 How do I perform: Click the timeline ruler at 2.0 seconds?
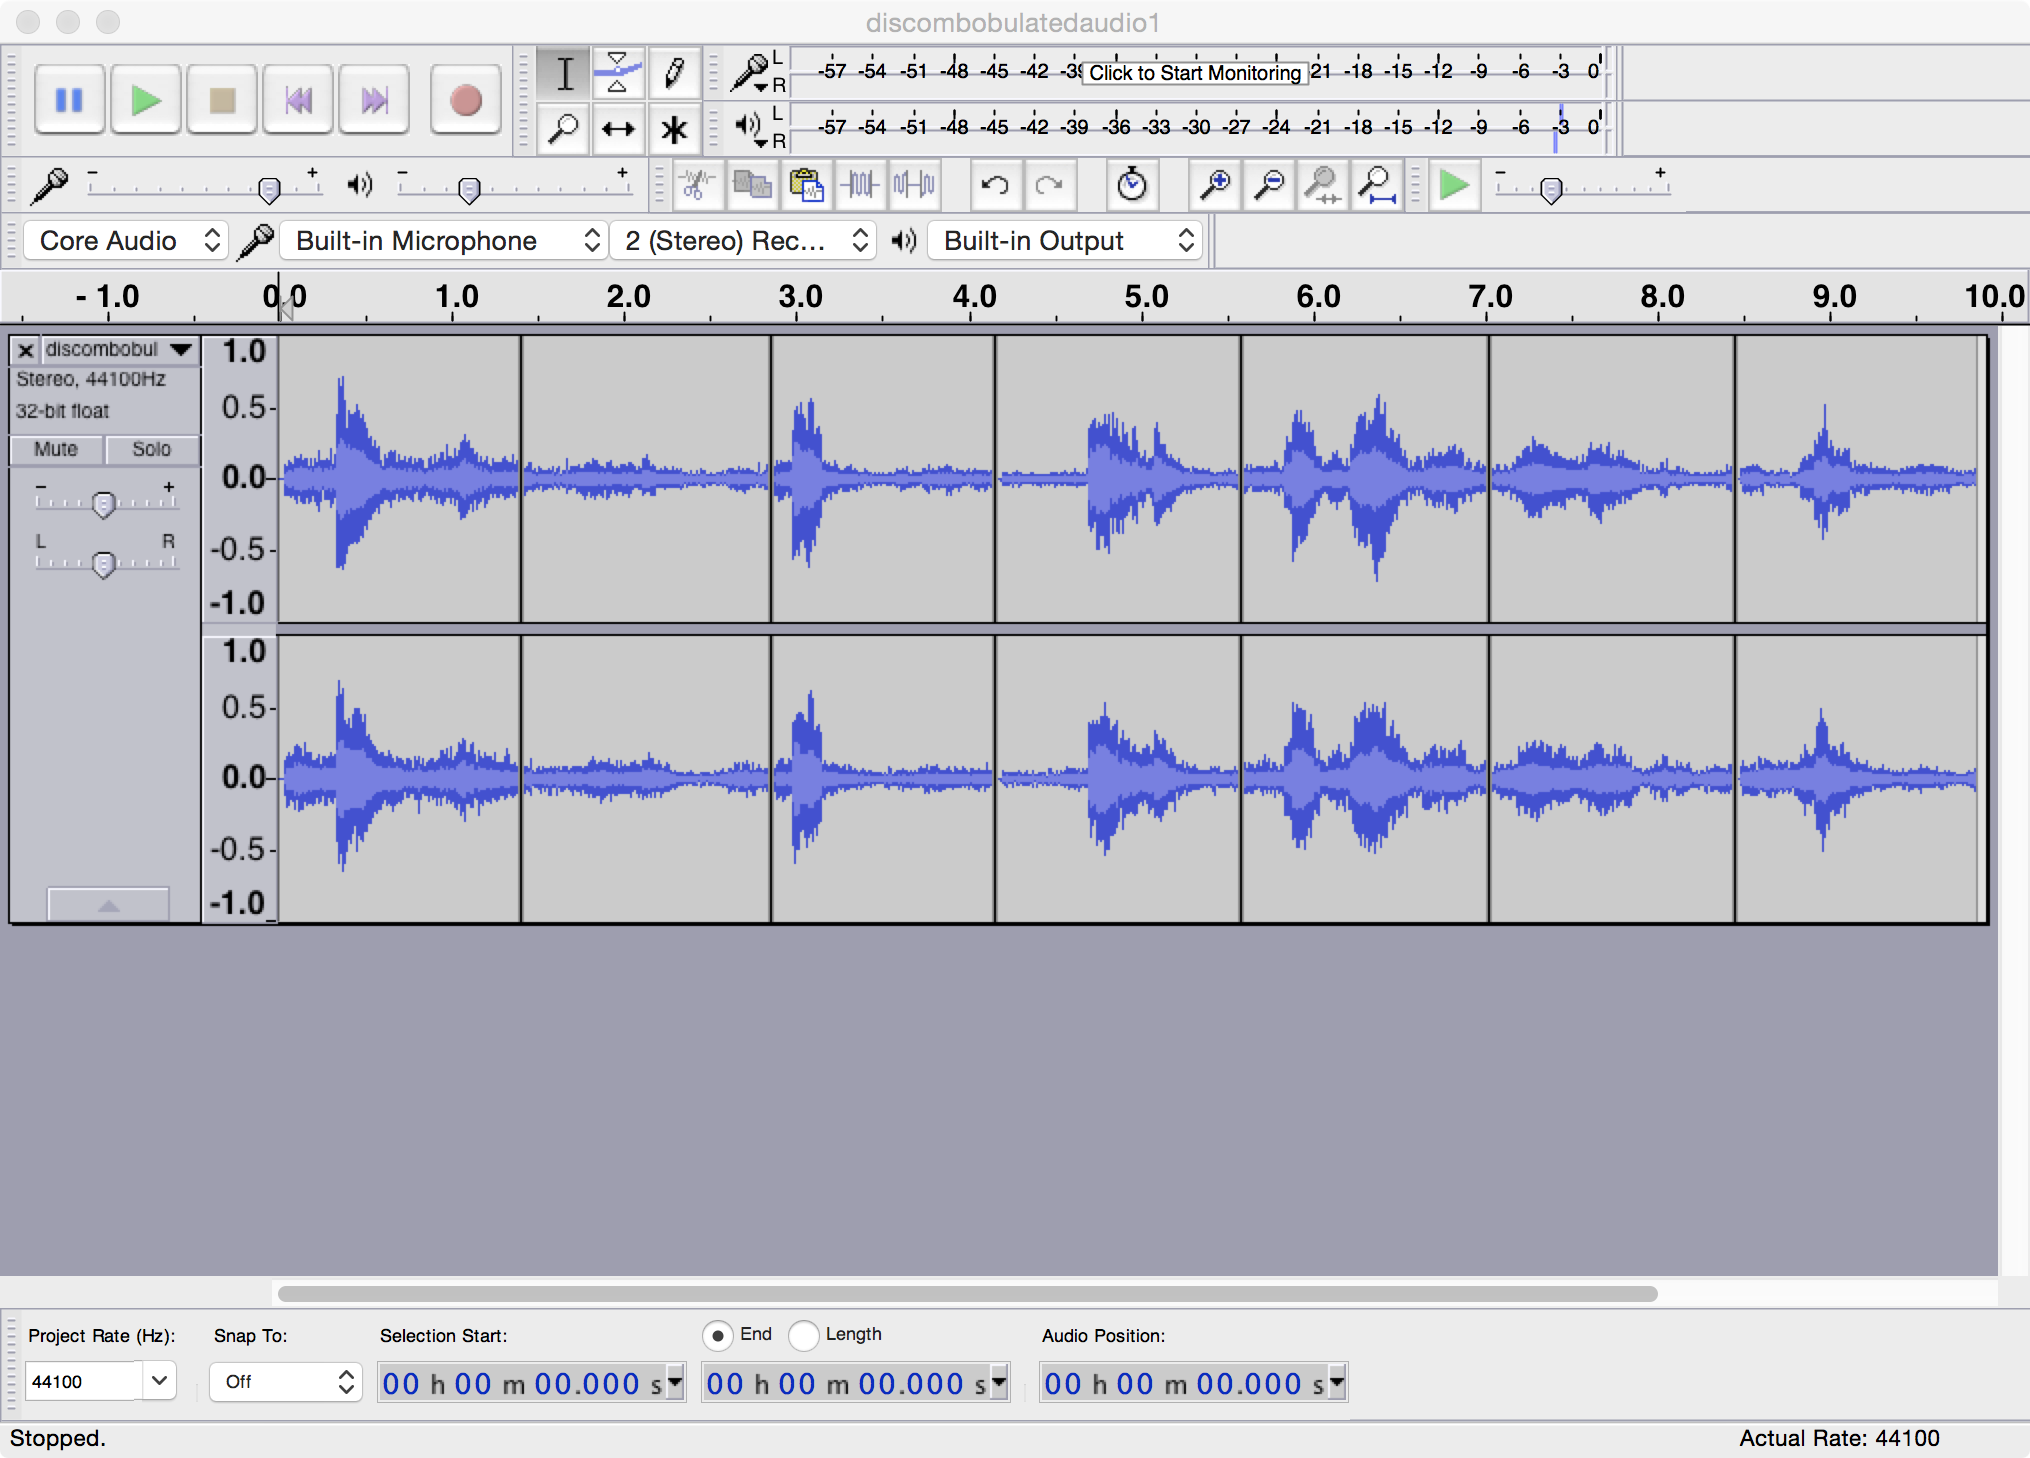626,297
